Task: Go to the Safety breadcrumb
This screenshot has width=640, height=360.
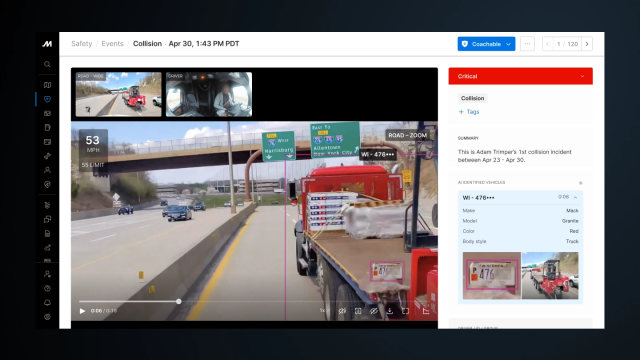Action: (x=82, y=44)
